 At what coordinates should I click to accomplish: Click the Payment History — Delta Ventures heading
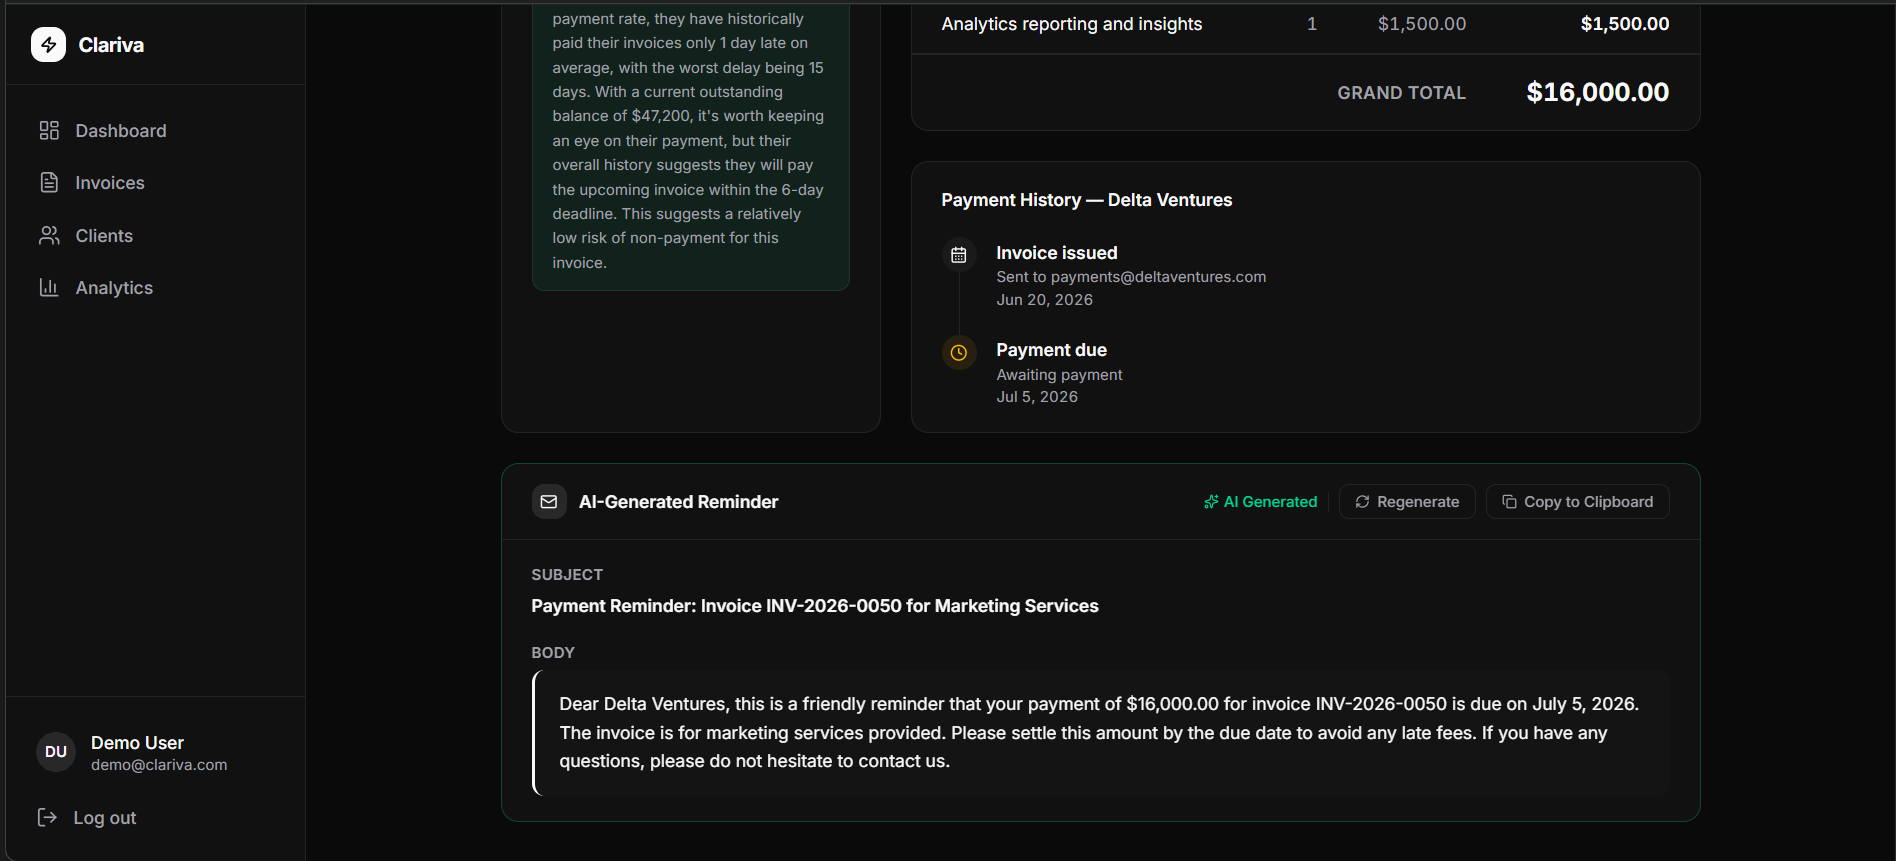(1086, 200)
